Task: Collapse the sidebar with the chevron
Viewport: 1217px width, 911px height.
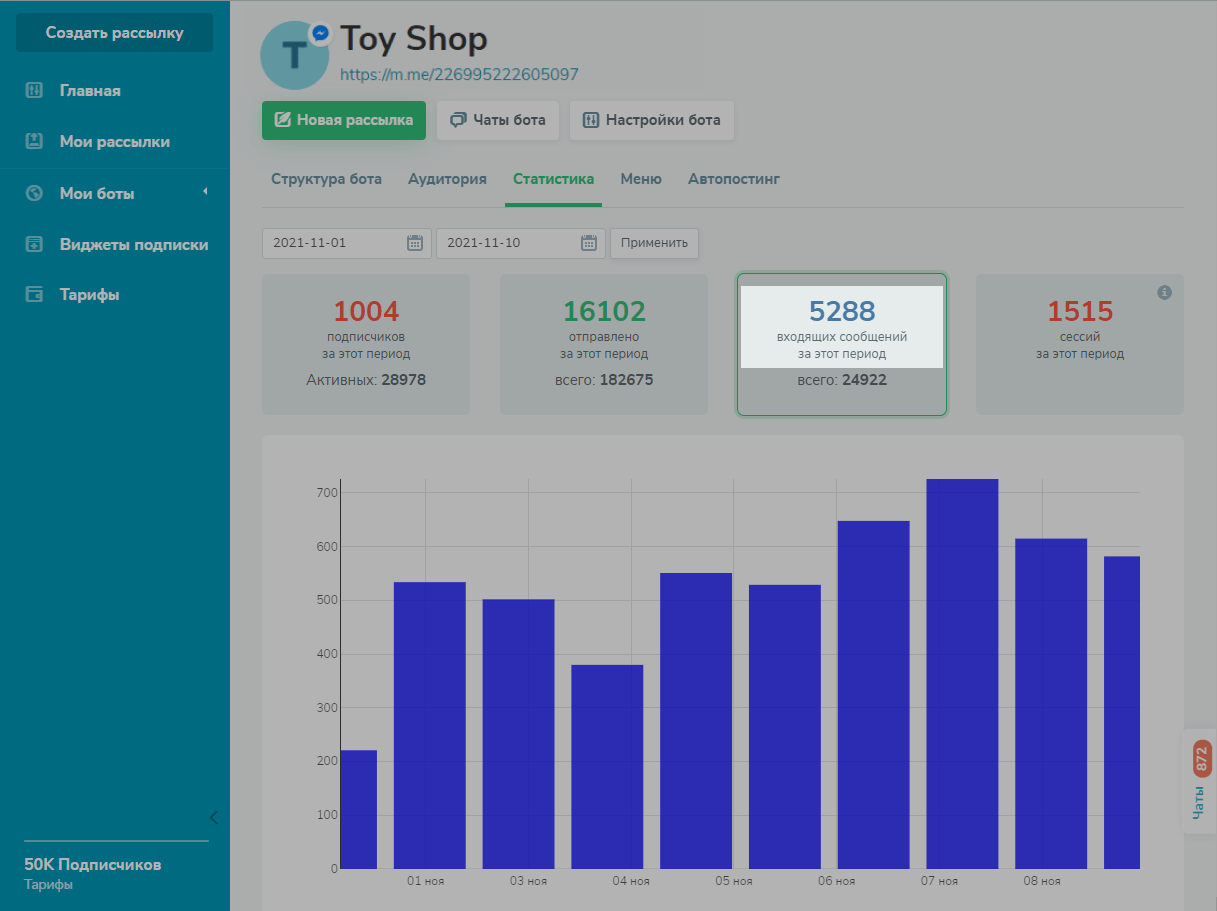Action: click(x=213, y=817)
